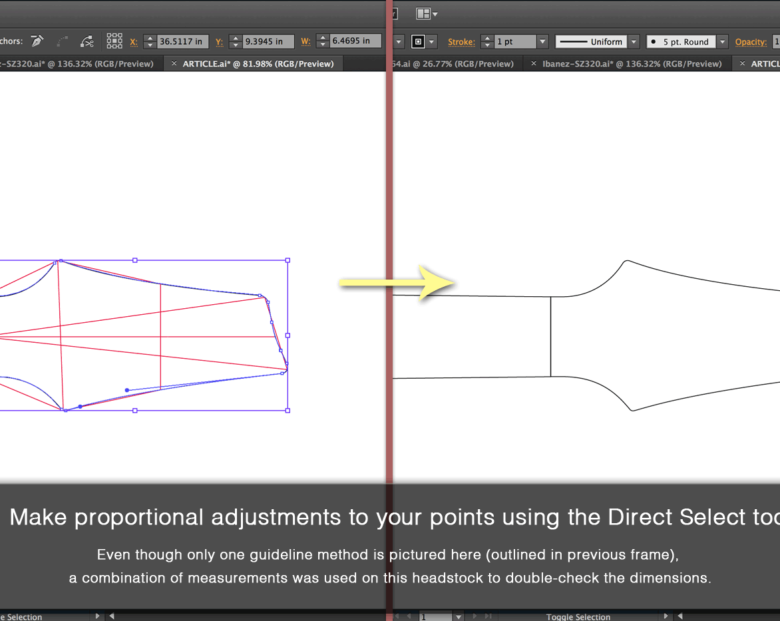Click the connect selected end points icon
Screen dimensions: 780x621
click(x=63, y=41)
